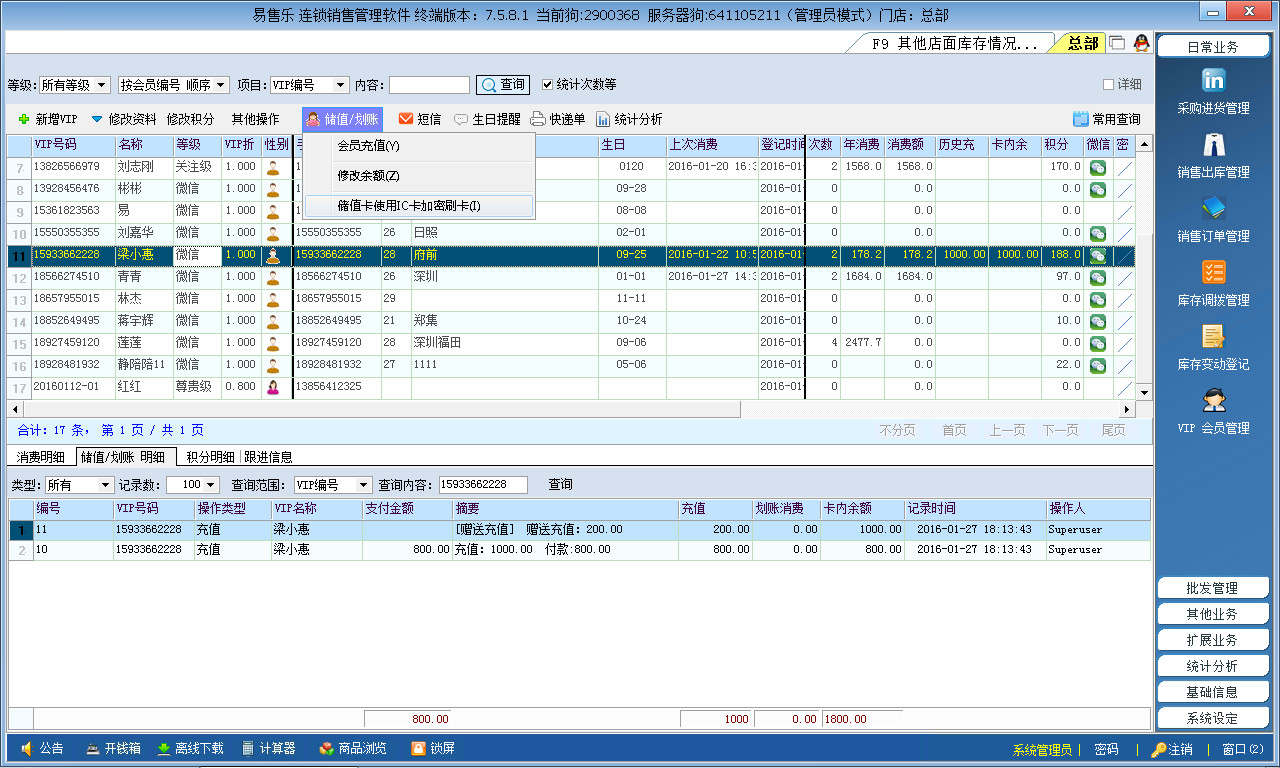Open VIP 会员管理 icon
This screenshot has width=1280, height=768.
pos(1213,401)
